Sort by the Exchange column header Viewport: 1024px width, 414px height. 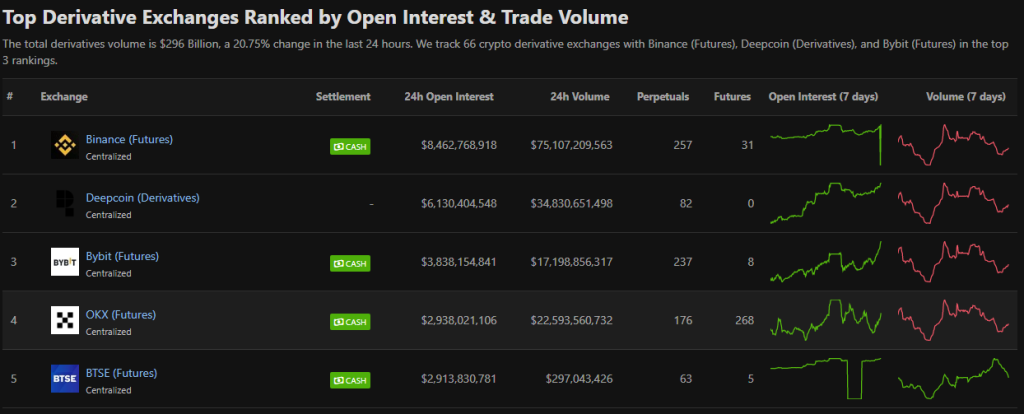click(64, 97)
